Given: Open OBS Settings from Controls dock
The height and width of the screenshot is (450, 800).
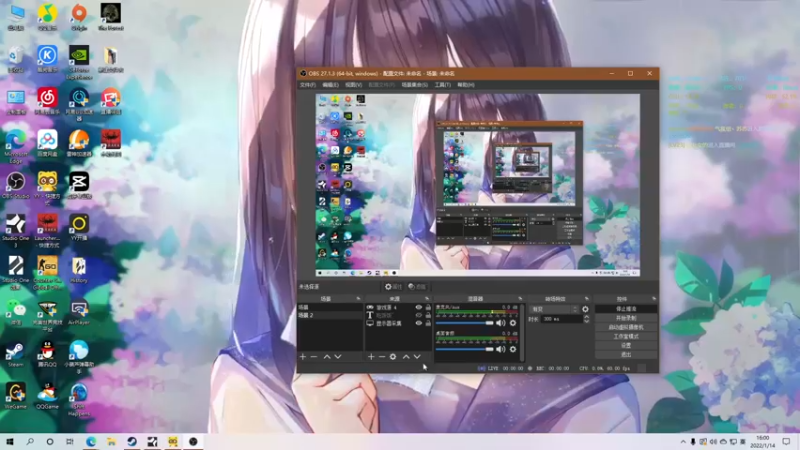Looking at the screenshot, I should coord(626,345).
